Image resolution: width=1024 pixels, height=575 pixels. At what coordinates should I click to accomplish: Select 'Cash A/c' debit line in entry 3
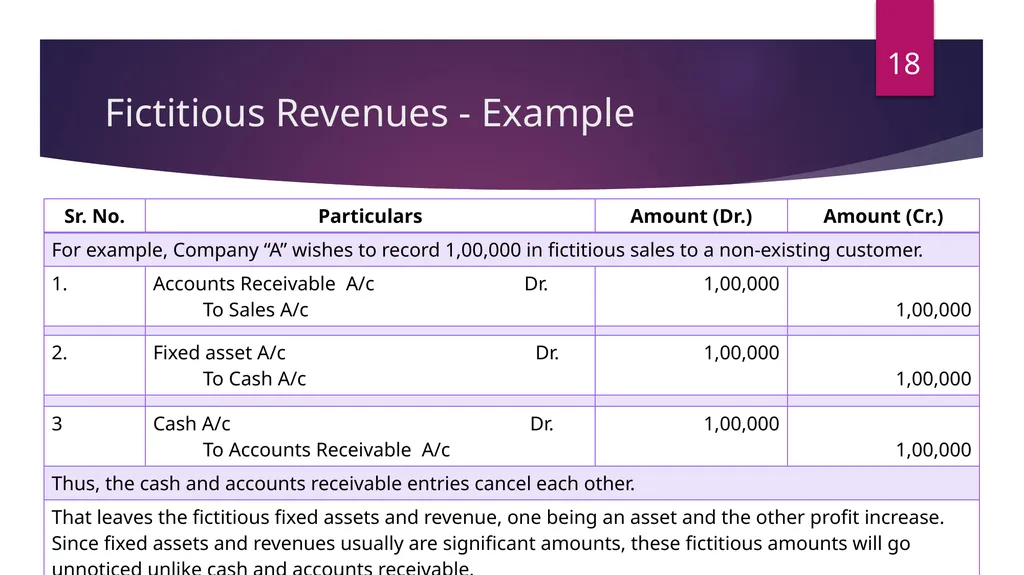click(191, 423)
